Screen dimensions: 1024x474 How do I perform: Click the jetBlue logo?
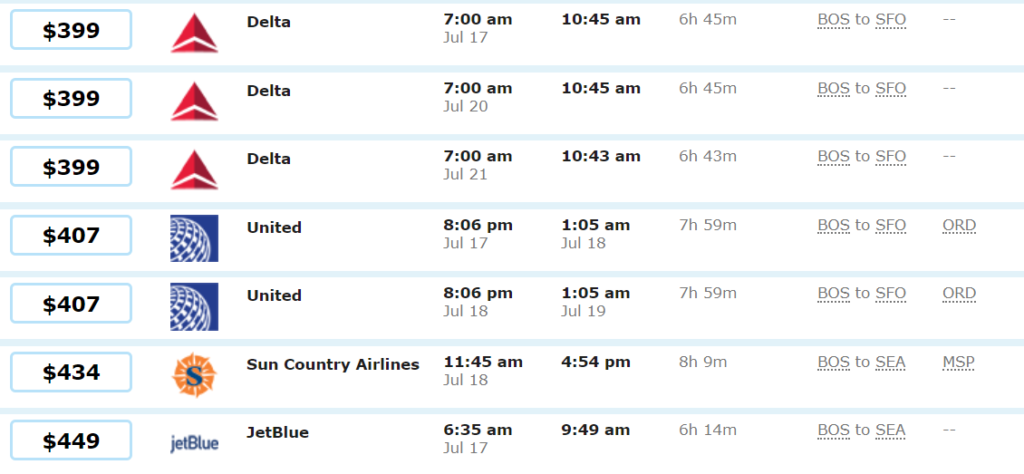(195, 444)
